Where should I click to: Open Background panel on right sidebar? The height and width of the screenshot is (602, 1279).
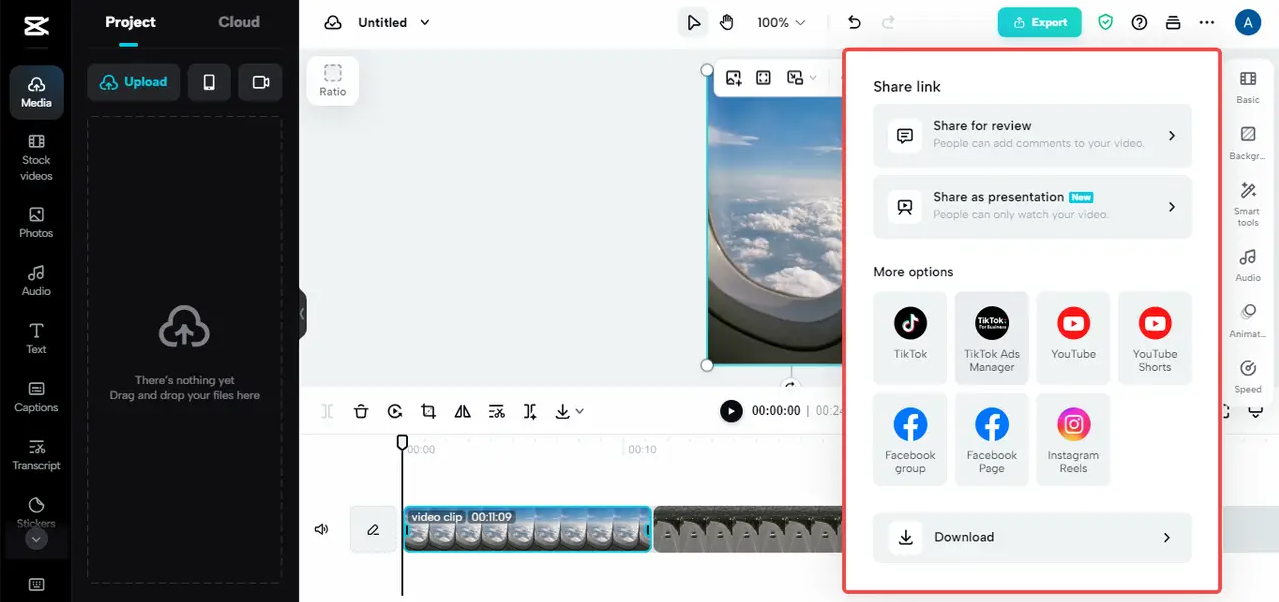point(1248,143)
